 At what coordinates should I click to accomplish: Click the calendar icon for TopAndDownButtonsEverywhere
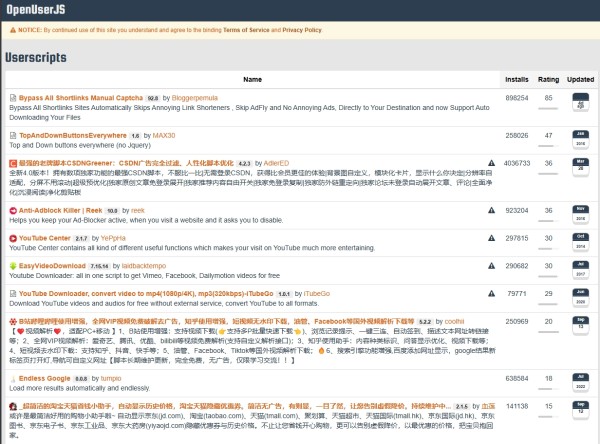click(x=580, y=140)
